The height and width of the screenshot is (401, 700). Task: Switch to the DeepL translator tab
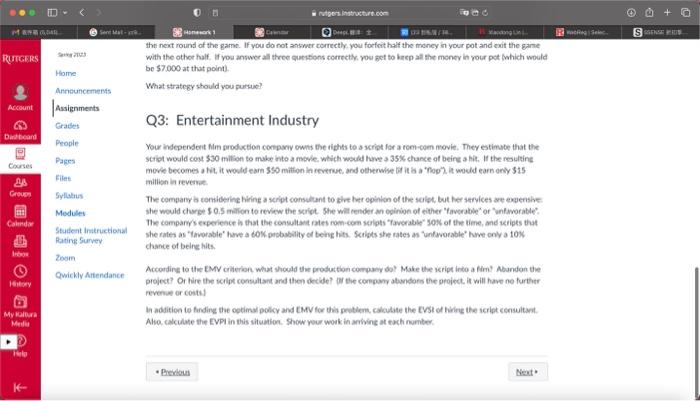(349, 32)
